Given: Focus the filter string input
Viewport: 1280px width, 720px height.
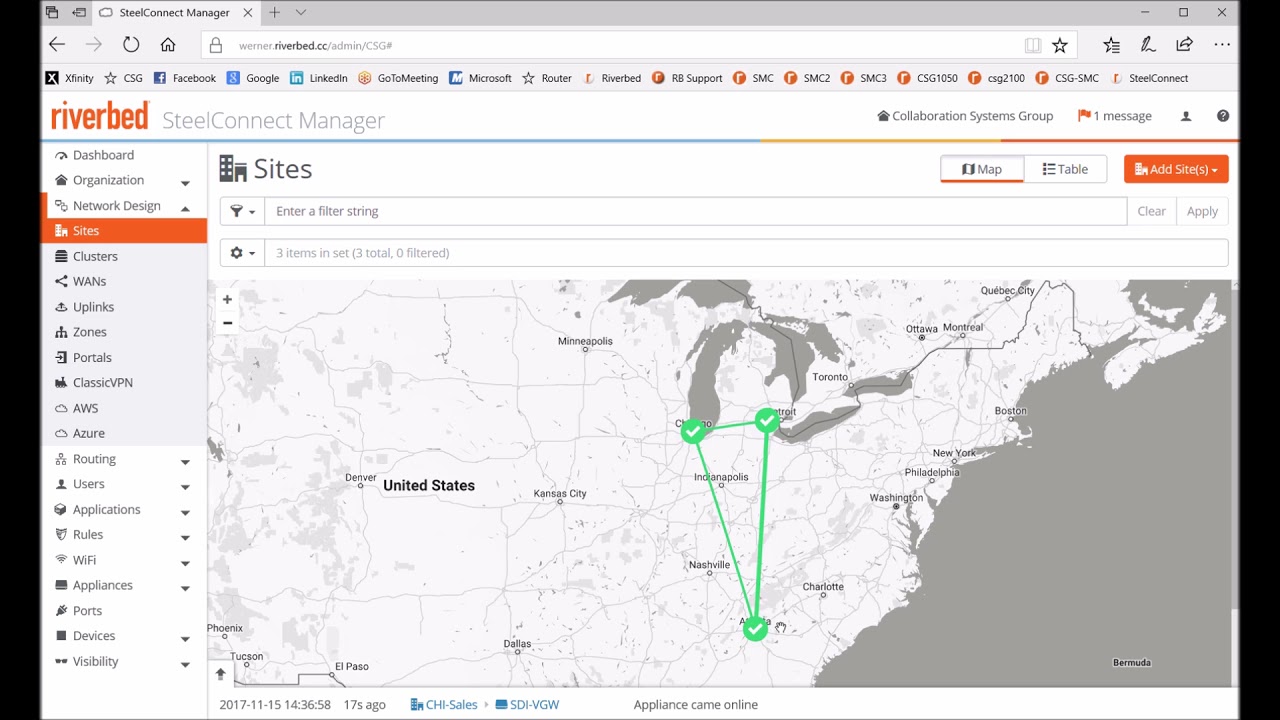Looking at the screenshot, I should tap(696, 211).
